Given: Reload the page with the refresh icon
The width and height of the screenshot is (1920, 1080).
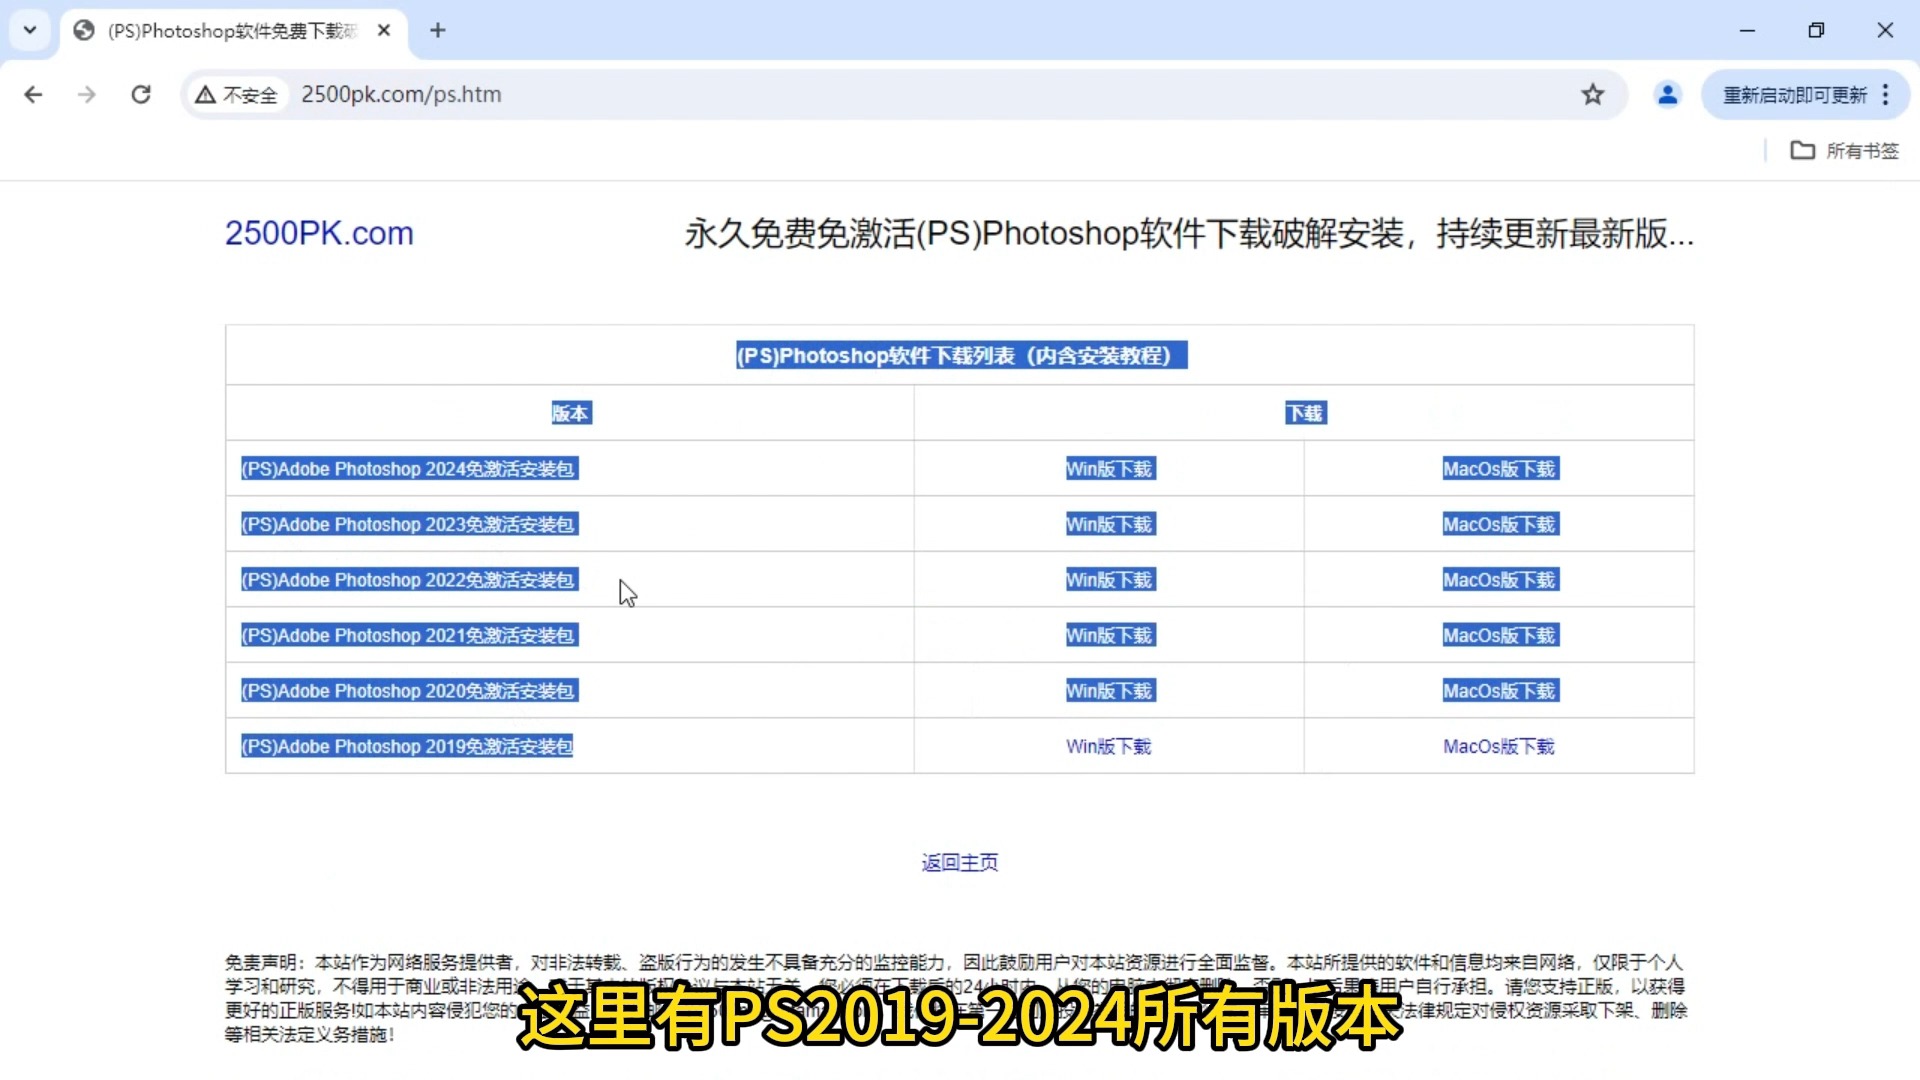Looking at the screenshot, I should [x=141, y=94].
